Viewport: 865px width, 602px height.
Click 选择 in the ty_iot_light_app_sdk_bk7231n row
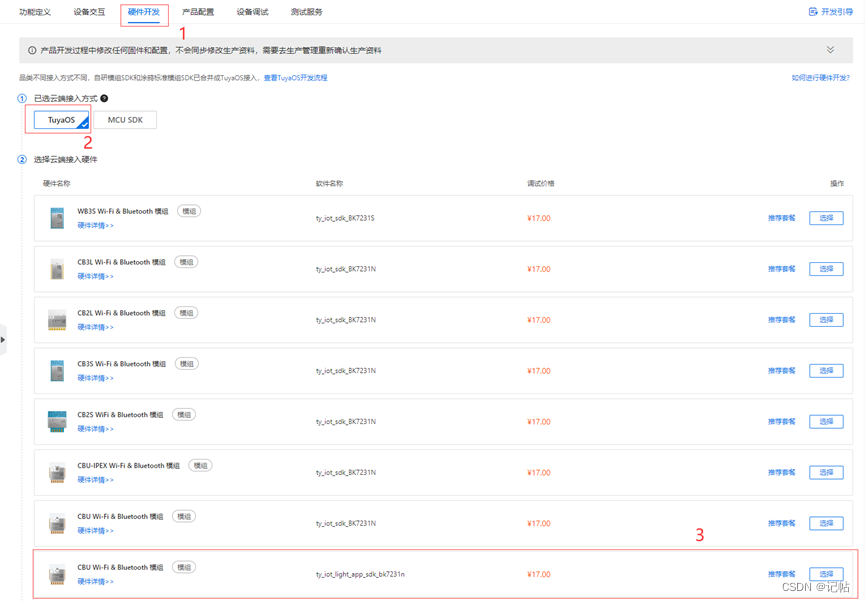coord(826,574)
